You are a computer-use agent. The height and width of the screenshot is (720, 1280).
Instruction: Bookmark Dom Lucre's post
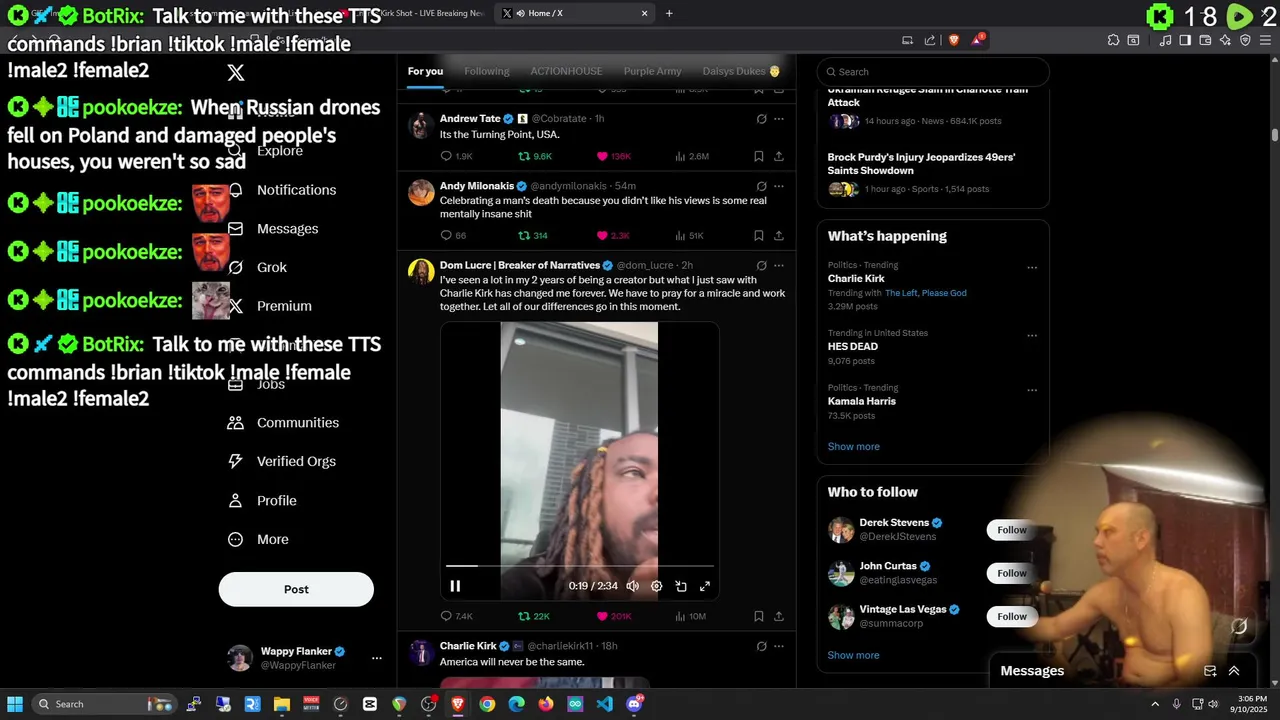pos(759,616)
